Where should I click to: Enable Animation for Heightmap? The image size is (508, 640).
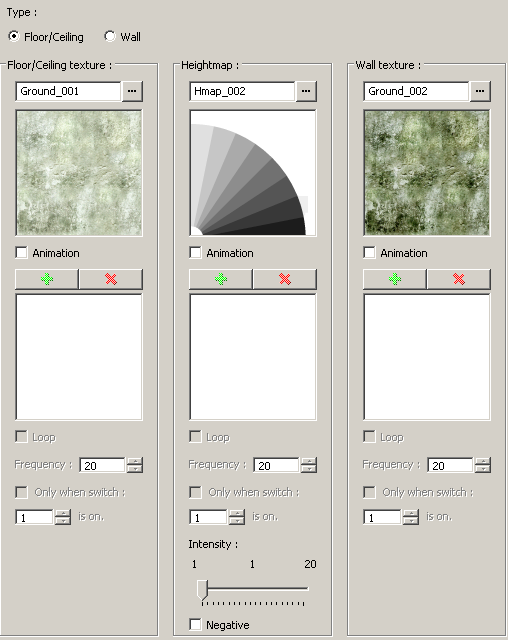click(195, 253)
